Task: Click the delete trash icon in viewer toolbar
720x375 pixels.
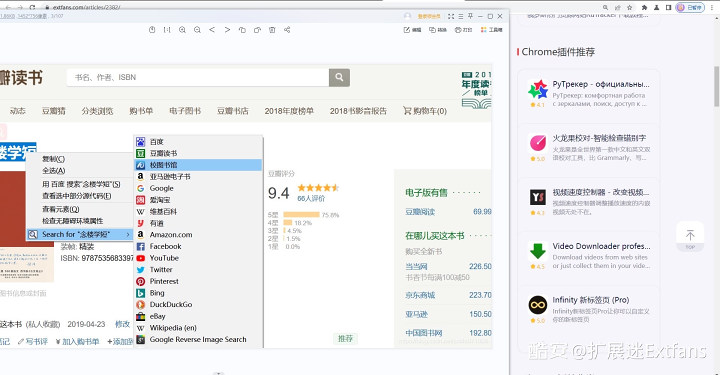Action: [272, 30]
